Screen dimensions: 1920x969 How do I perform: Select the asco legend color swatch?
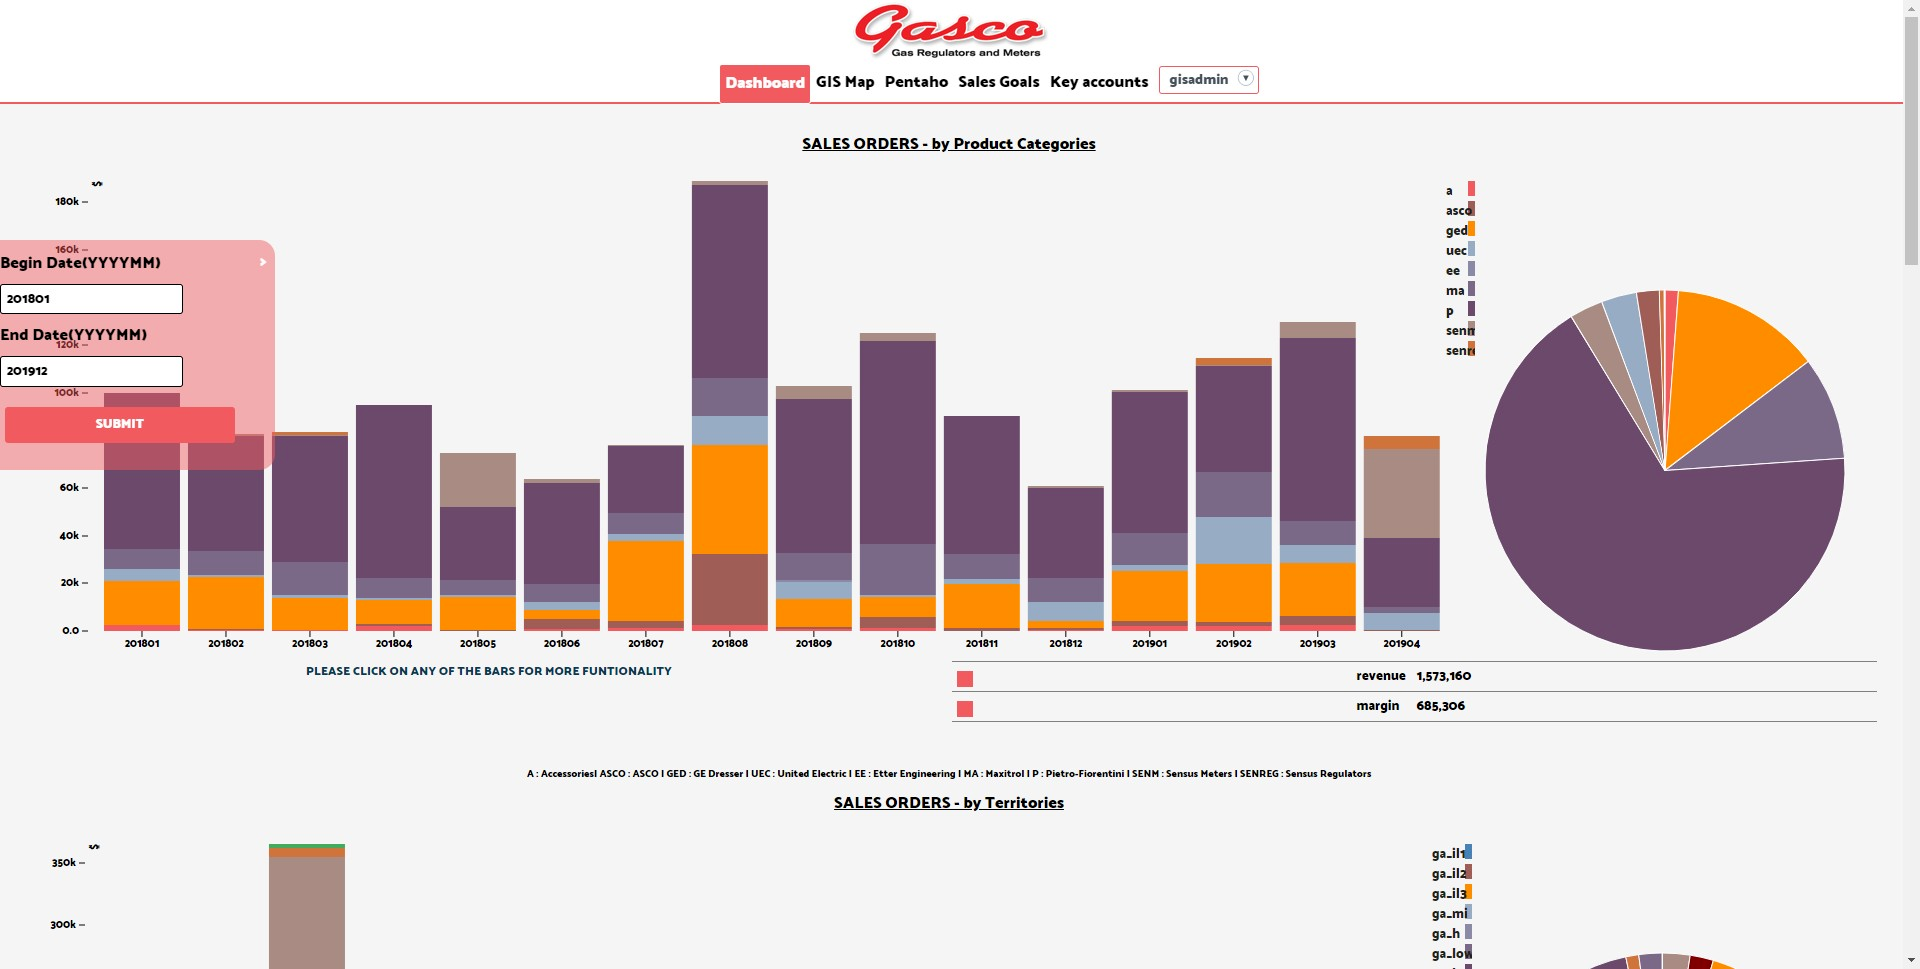pyautogui.click(x=1471, y=209)
